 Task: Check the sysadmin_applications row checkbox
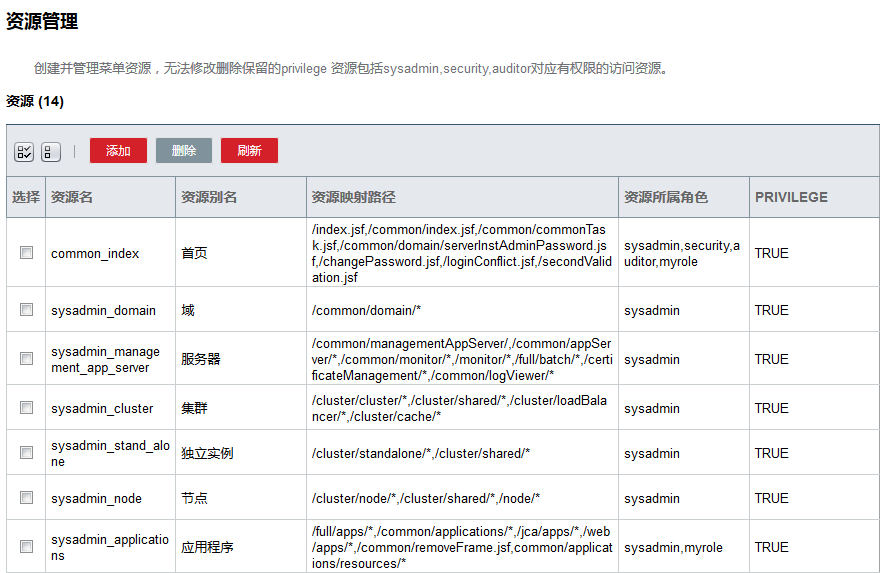click(x=27, y=547)
